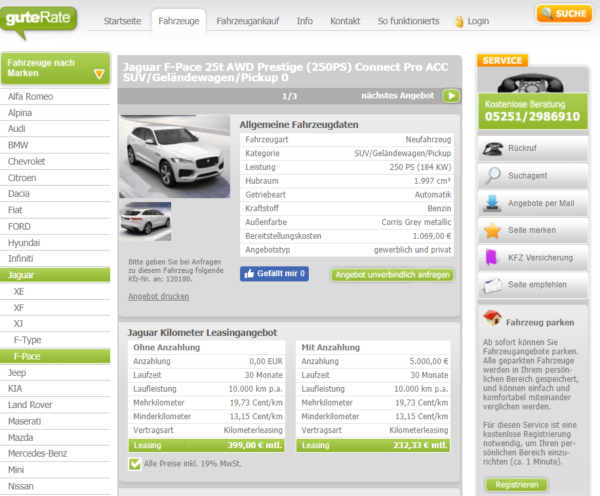This screenshot has height=496, width=600.
Task: Click the telephone icon next to Rückruf
Action: coord(493,148)
